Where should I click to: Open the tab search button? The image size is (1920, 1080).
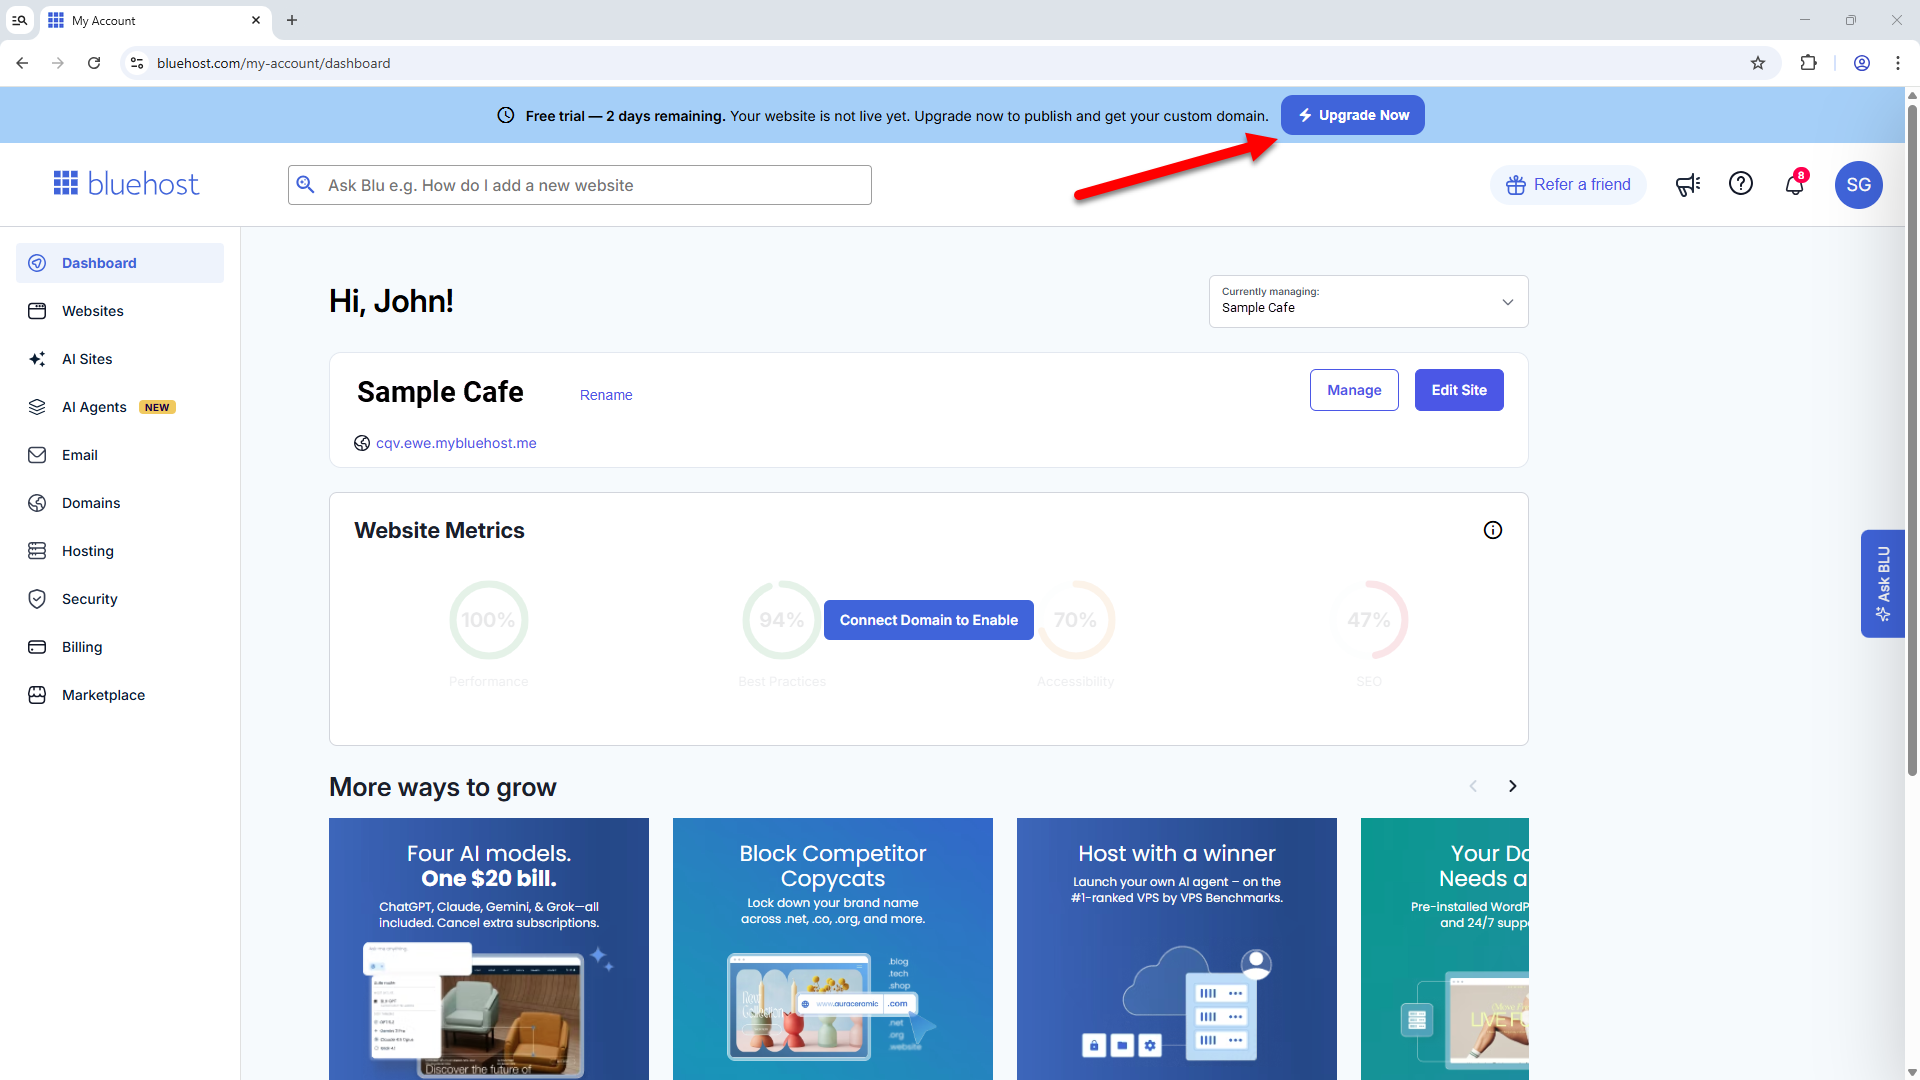tap(19, 20)
